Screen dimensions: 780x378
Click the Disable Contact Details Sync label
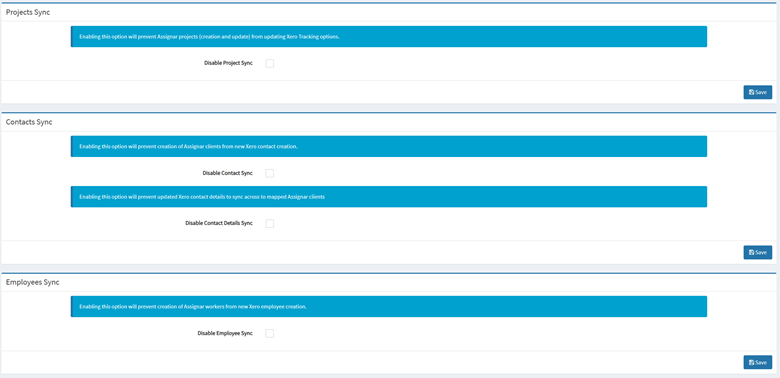pos(219,224)
